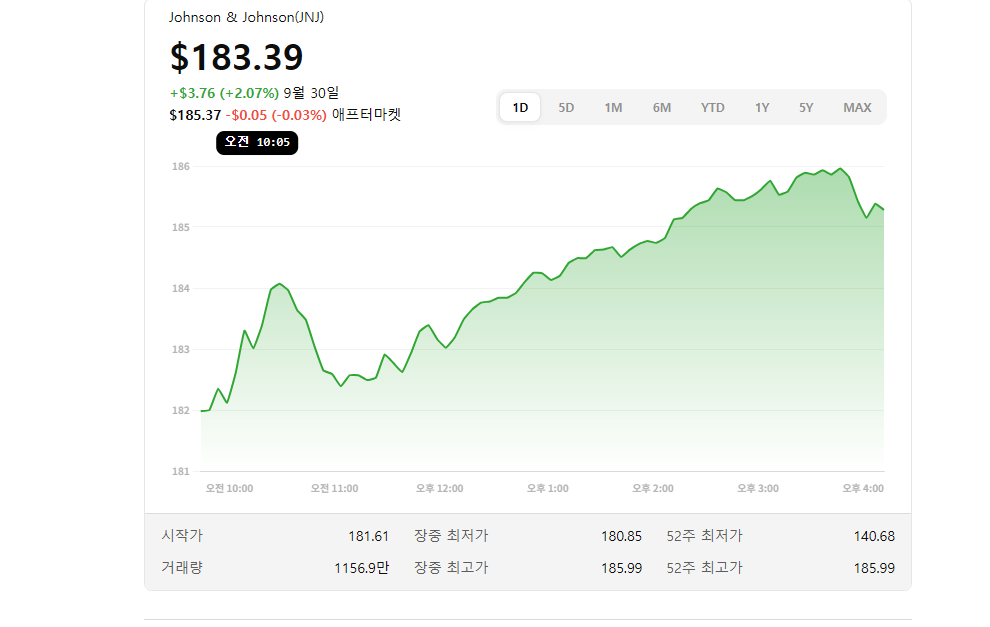
Task: Switch chart to 1Y range
Action: point(762,107)
